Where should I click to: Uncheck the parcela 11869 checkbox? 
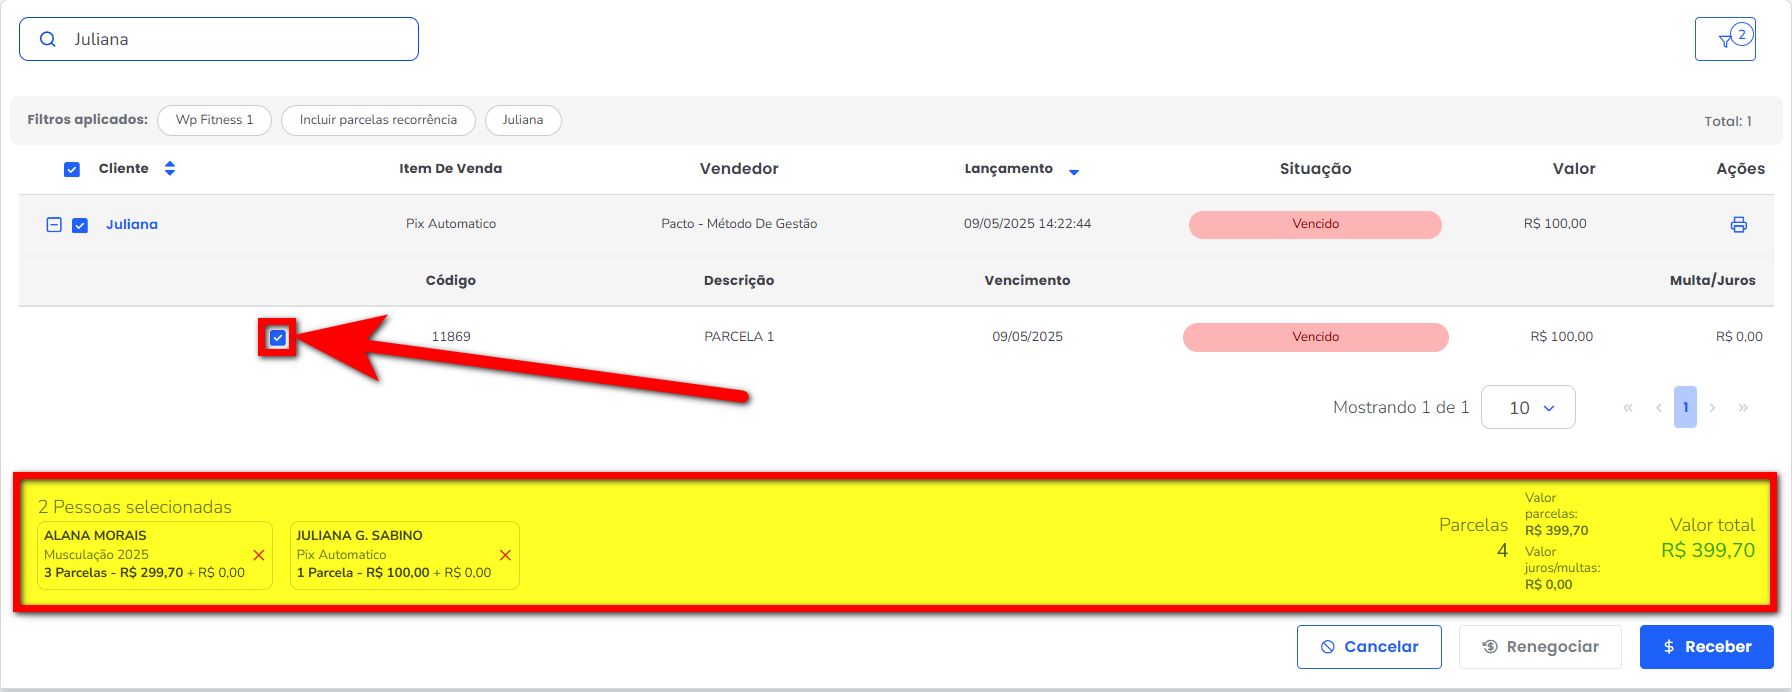[x=278, y=338]
